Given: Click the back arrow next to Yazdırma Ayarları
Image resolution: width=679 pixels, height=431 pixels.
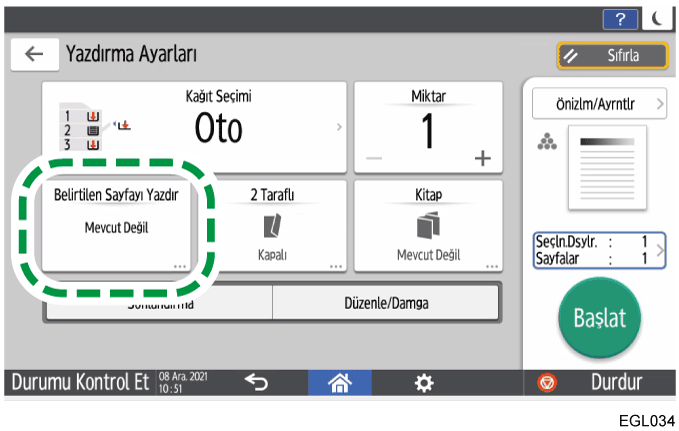Looking at the screenshot, I should tap(34, 55).
